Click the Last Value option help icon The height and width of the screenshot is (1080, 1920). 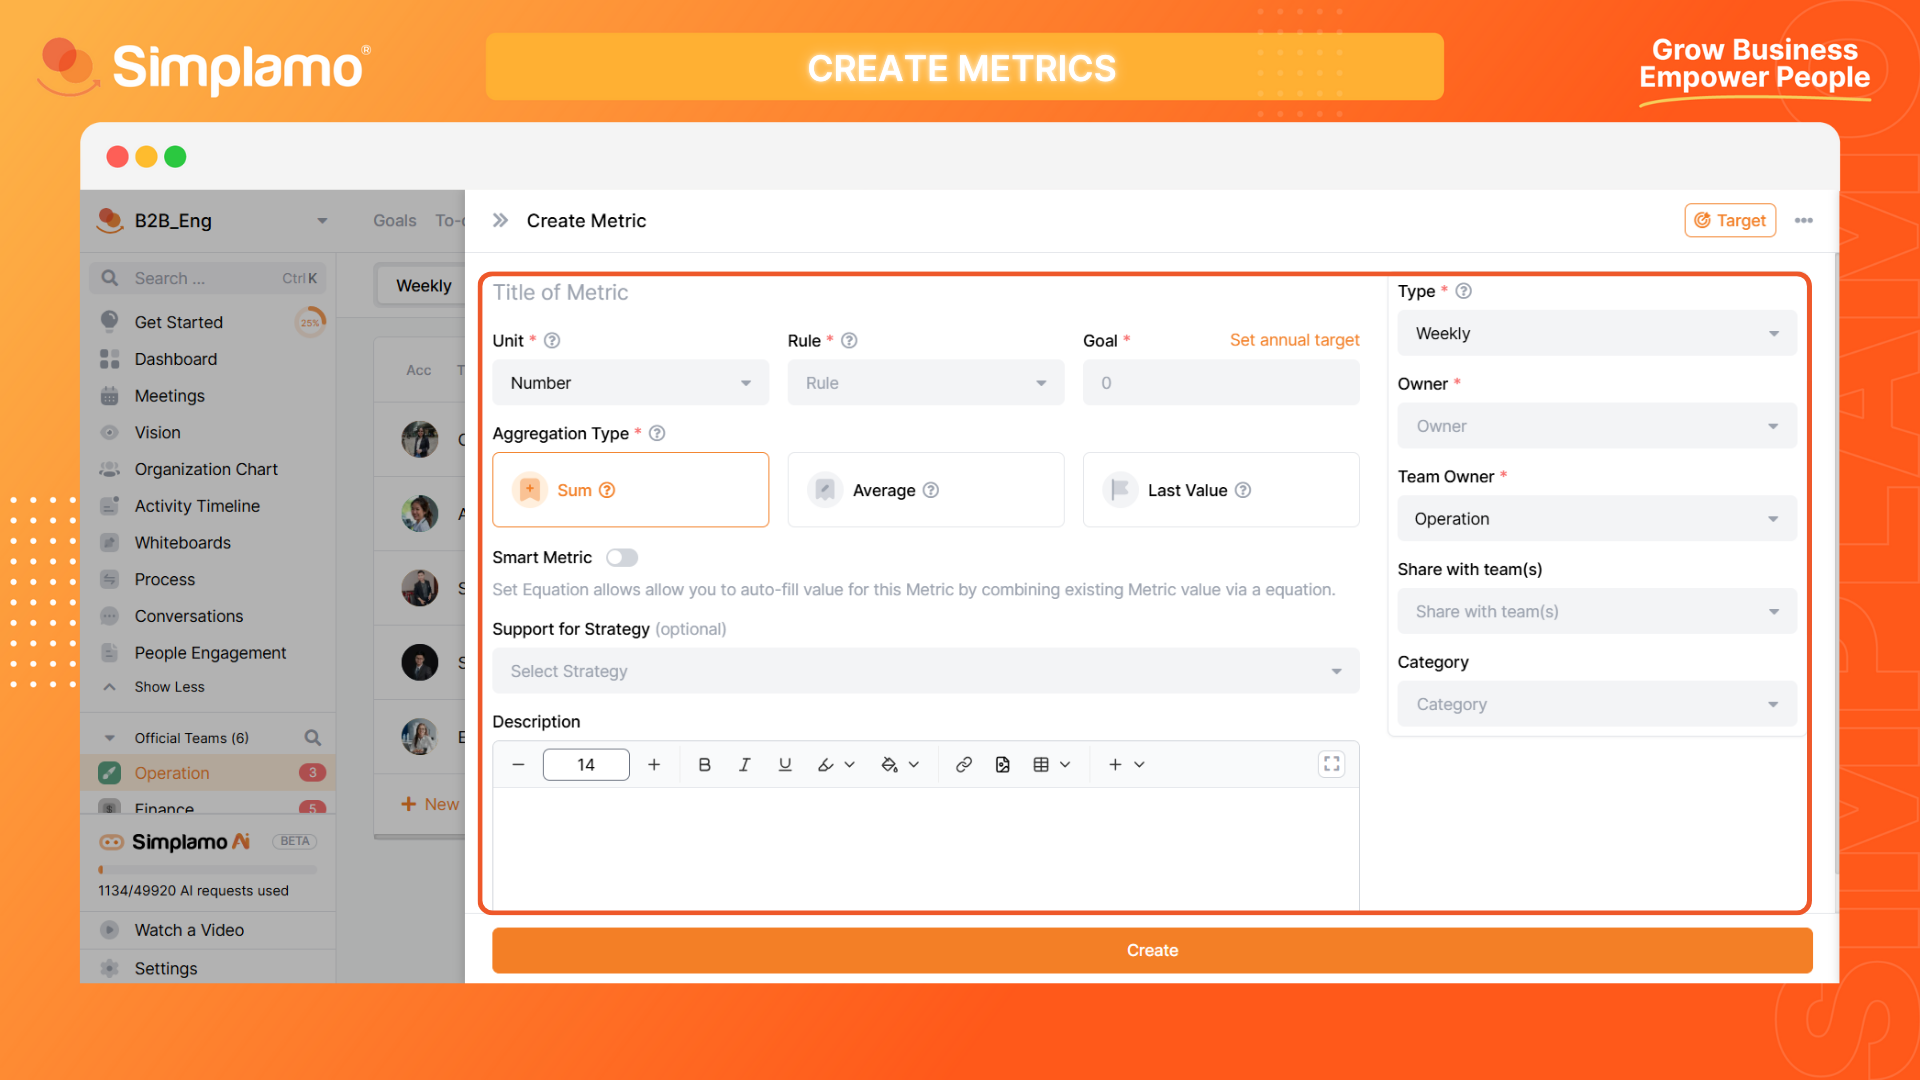1243,490
